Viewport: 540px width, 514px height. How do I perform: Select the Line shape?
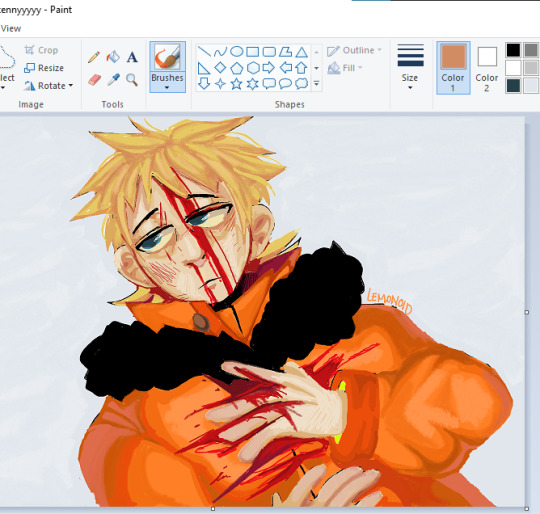(204, 52)
